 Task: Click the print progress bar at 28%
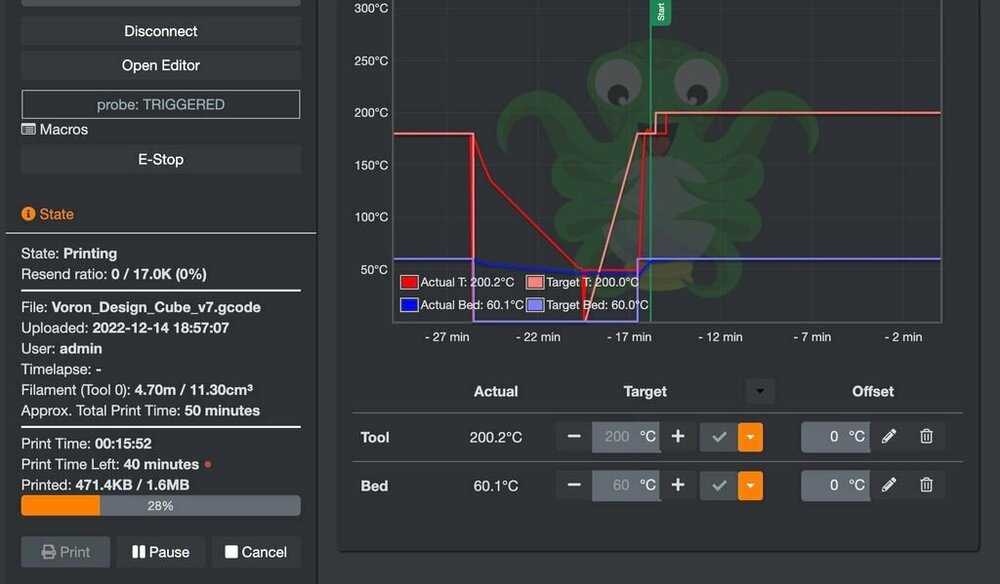click(x=161, y=506)
